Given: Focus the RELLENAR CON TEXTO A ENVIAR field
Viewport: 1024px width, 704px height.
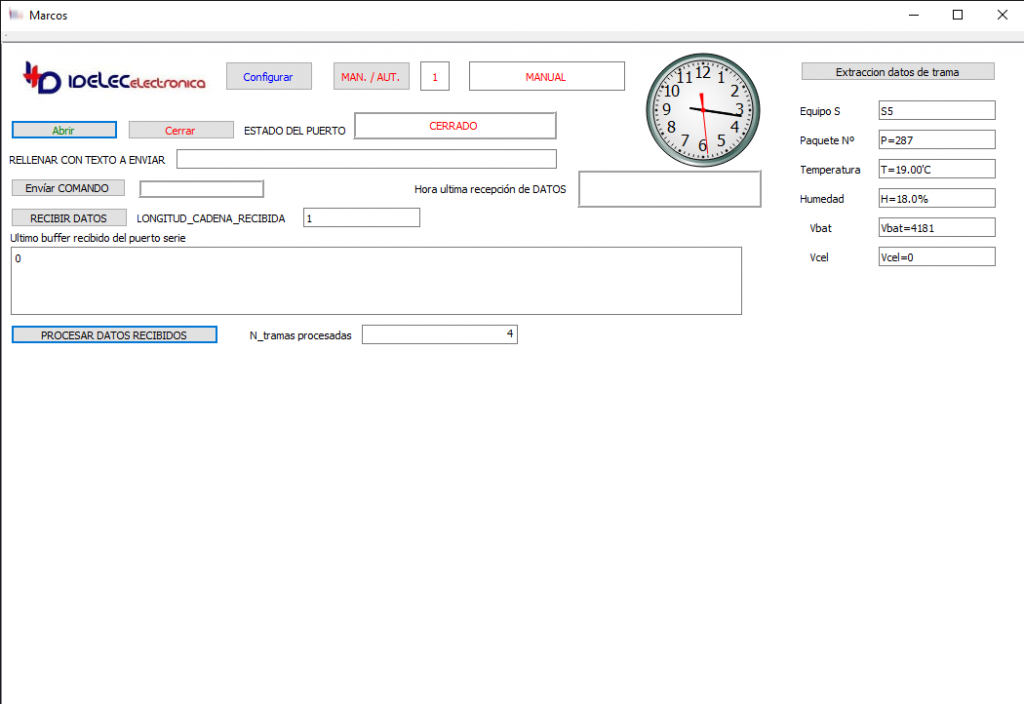Looking at the screenshot, I should tap(366, 159).
